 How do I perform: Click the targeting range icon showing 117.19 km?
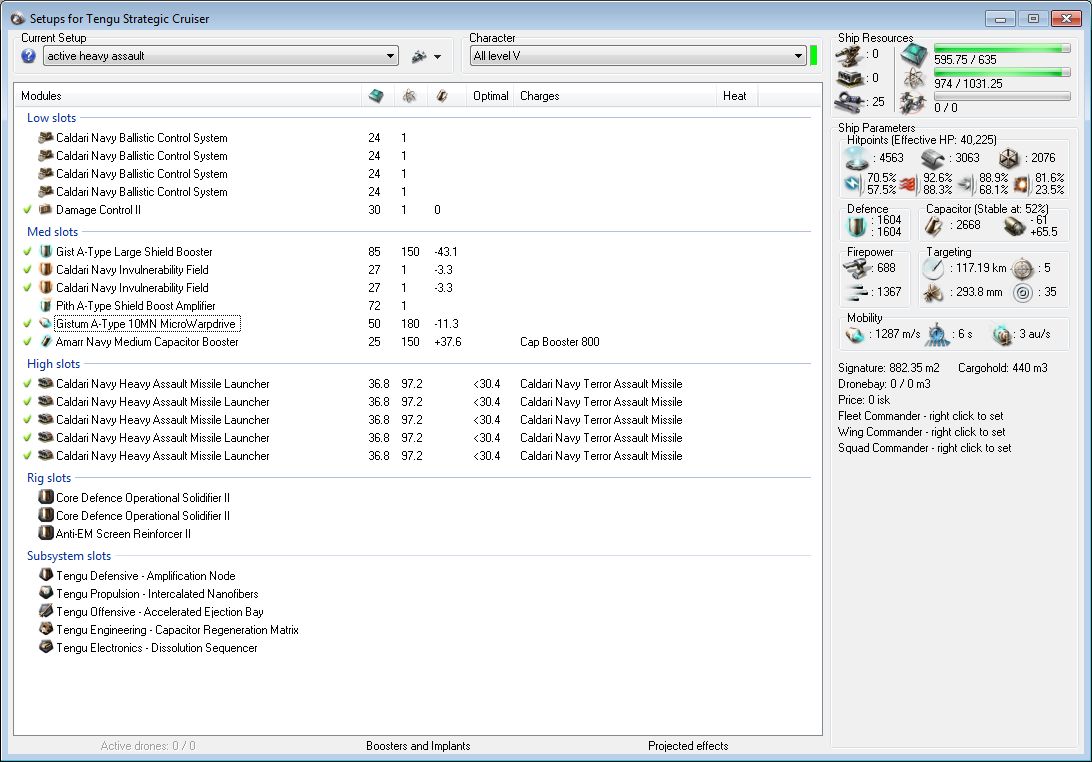[x=933, y=268]
